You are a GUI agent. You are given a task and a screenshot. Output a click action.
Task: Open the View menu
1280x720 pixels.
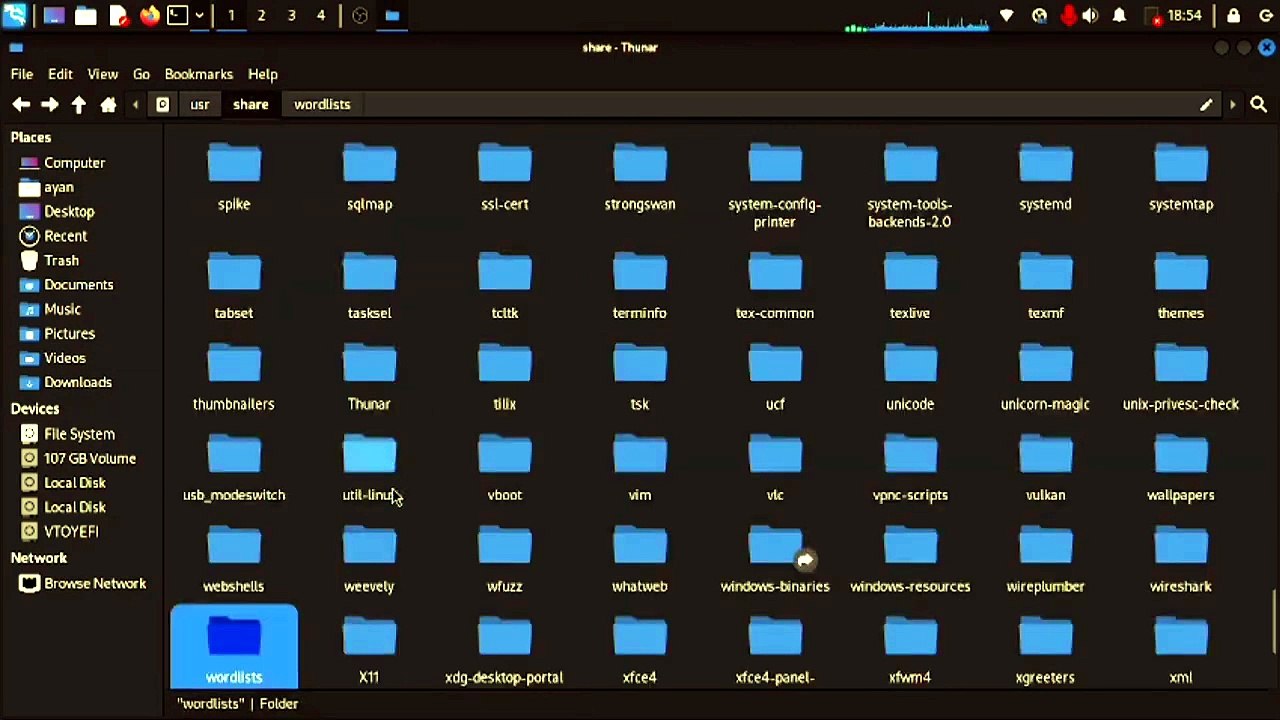pos(102,74)
